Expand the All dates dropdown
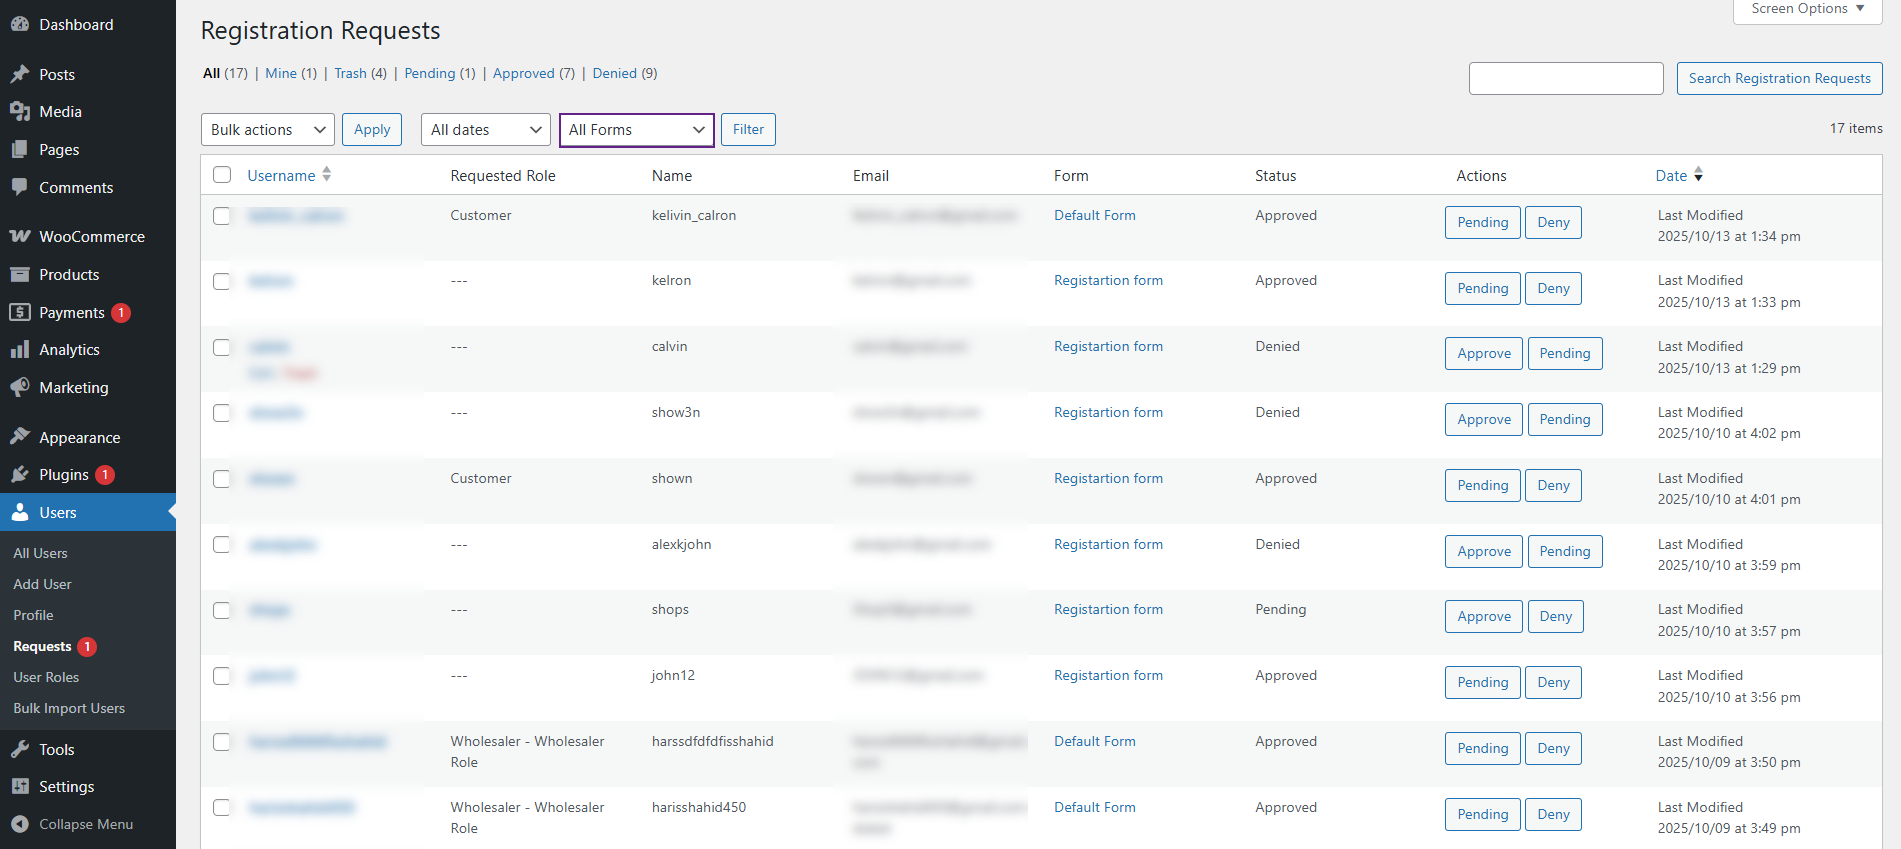This screenshot has width=1901, height=849. (486, 130)
